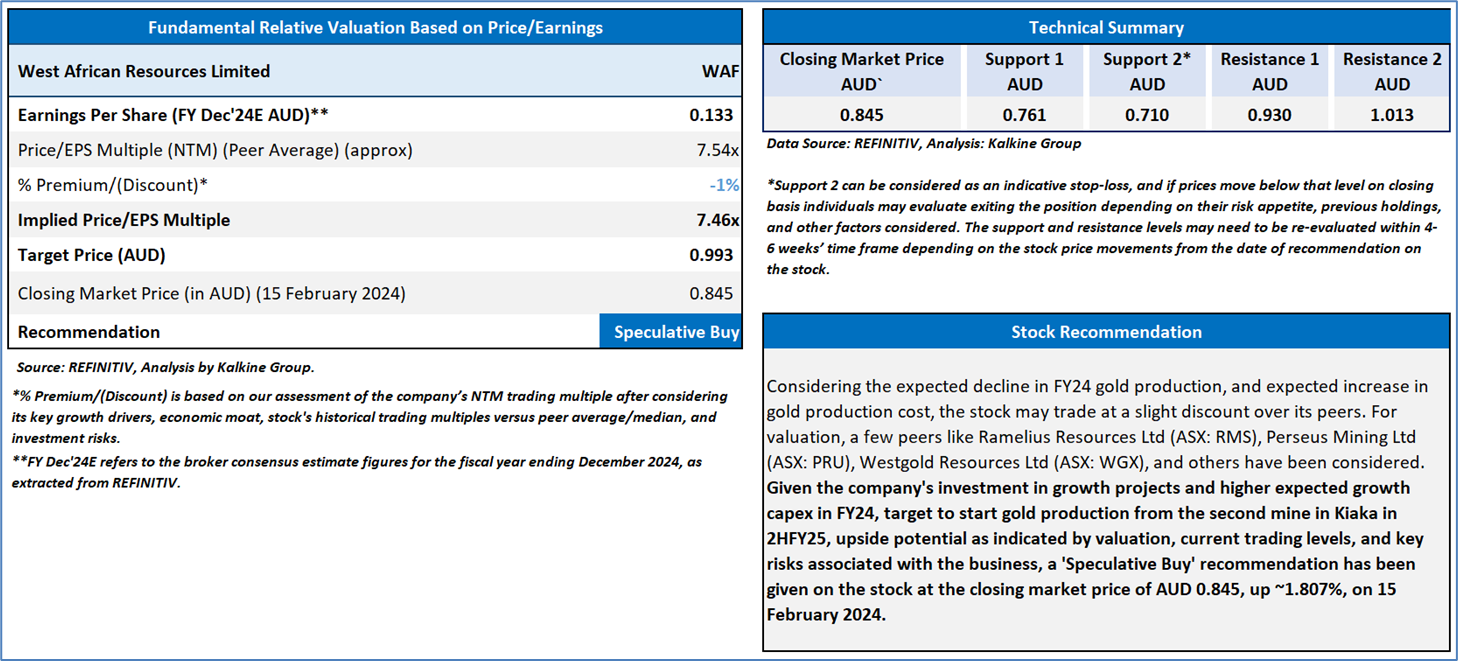Select the Support 2 value 0.710
1458x661 pixels.
1147,114
